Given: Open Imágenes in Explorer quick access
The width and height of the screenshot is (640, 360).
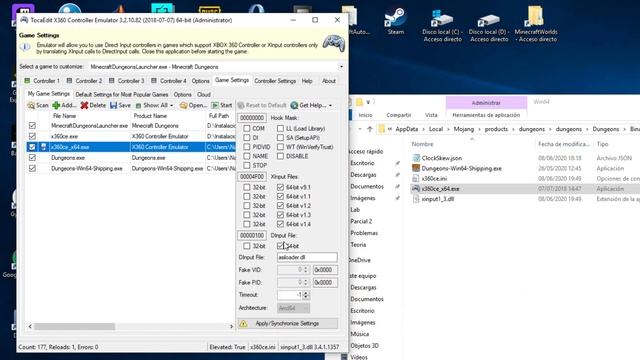Looking at the screenshot, I should [363, 198].
